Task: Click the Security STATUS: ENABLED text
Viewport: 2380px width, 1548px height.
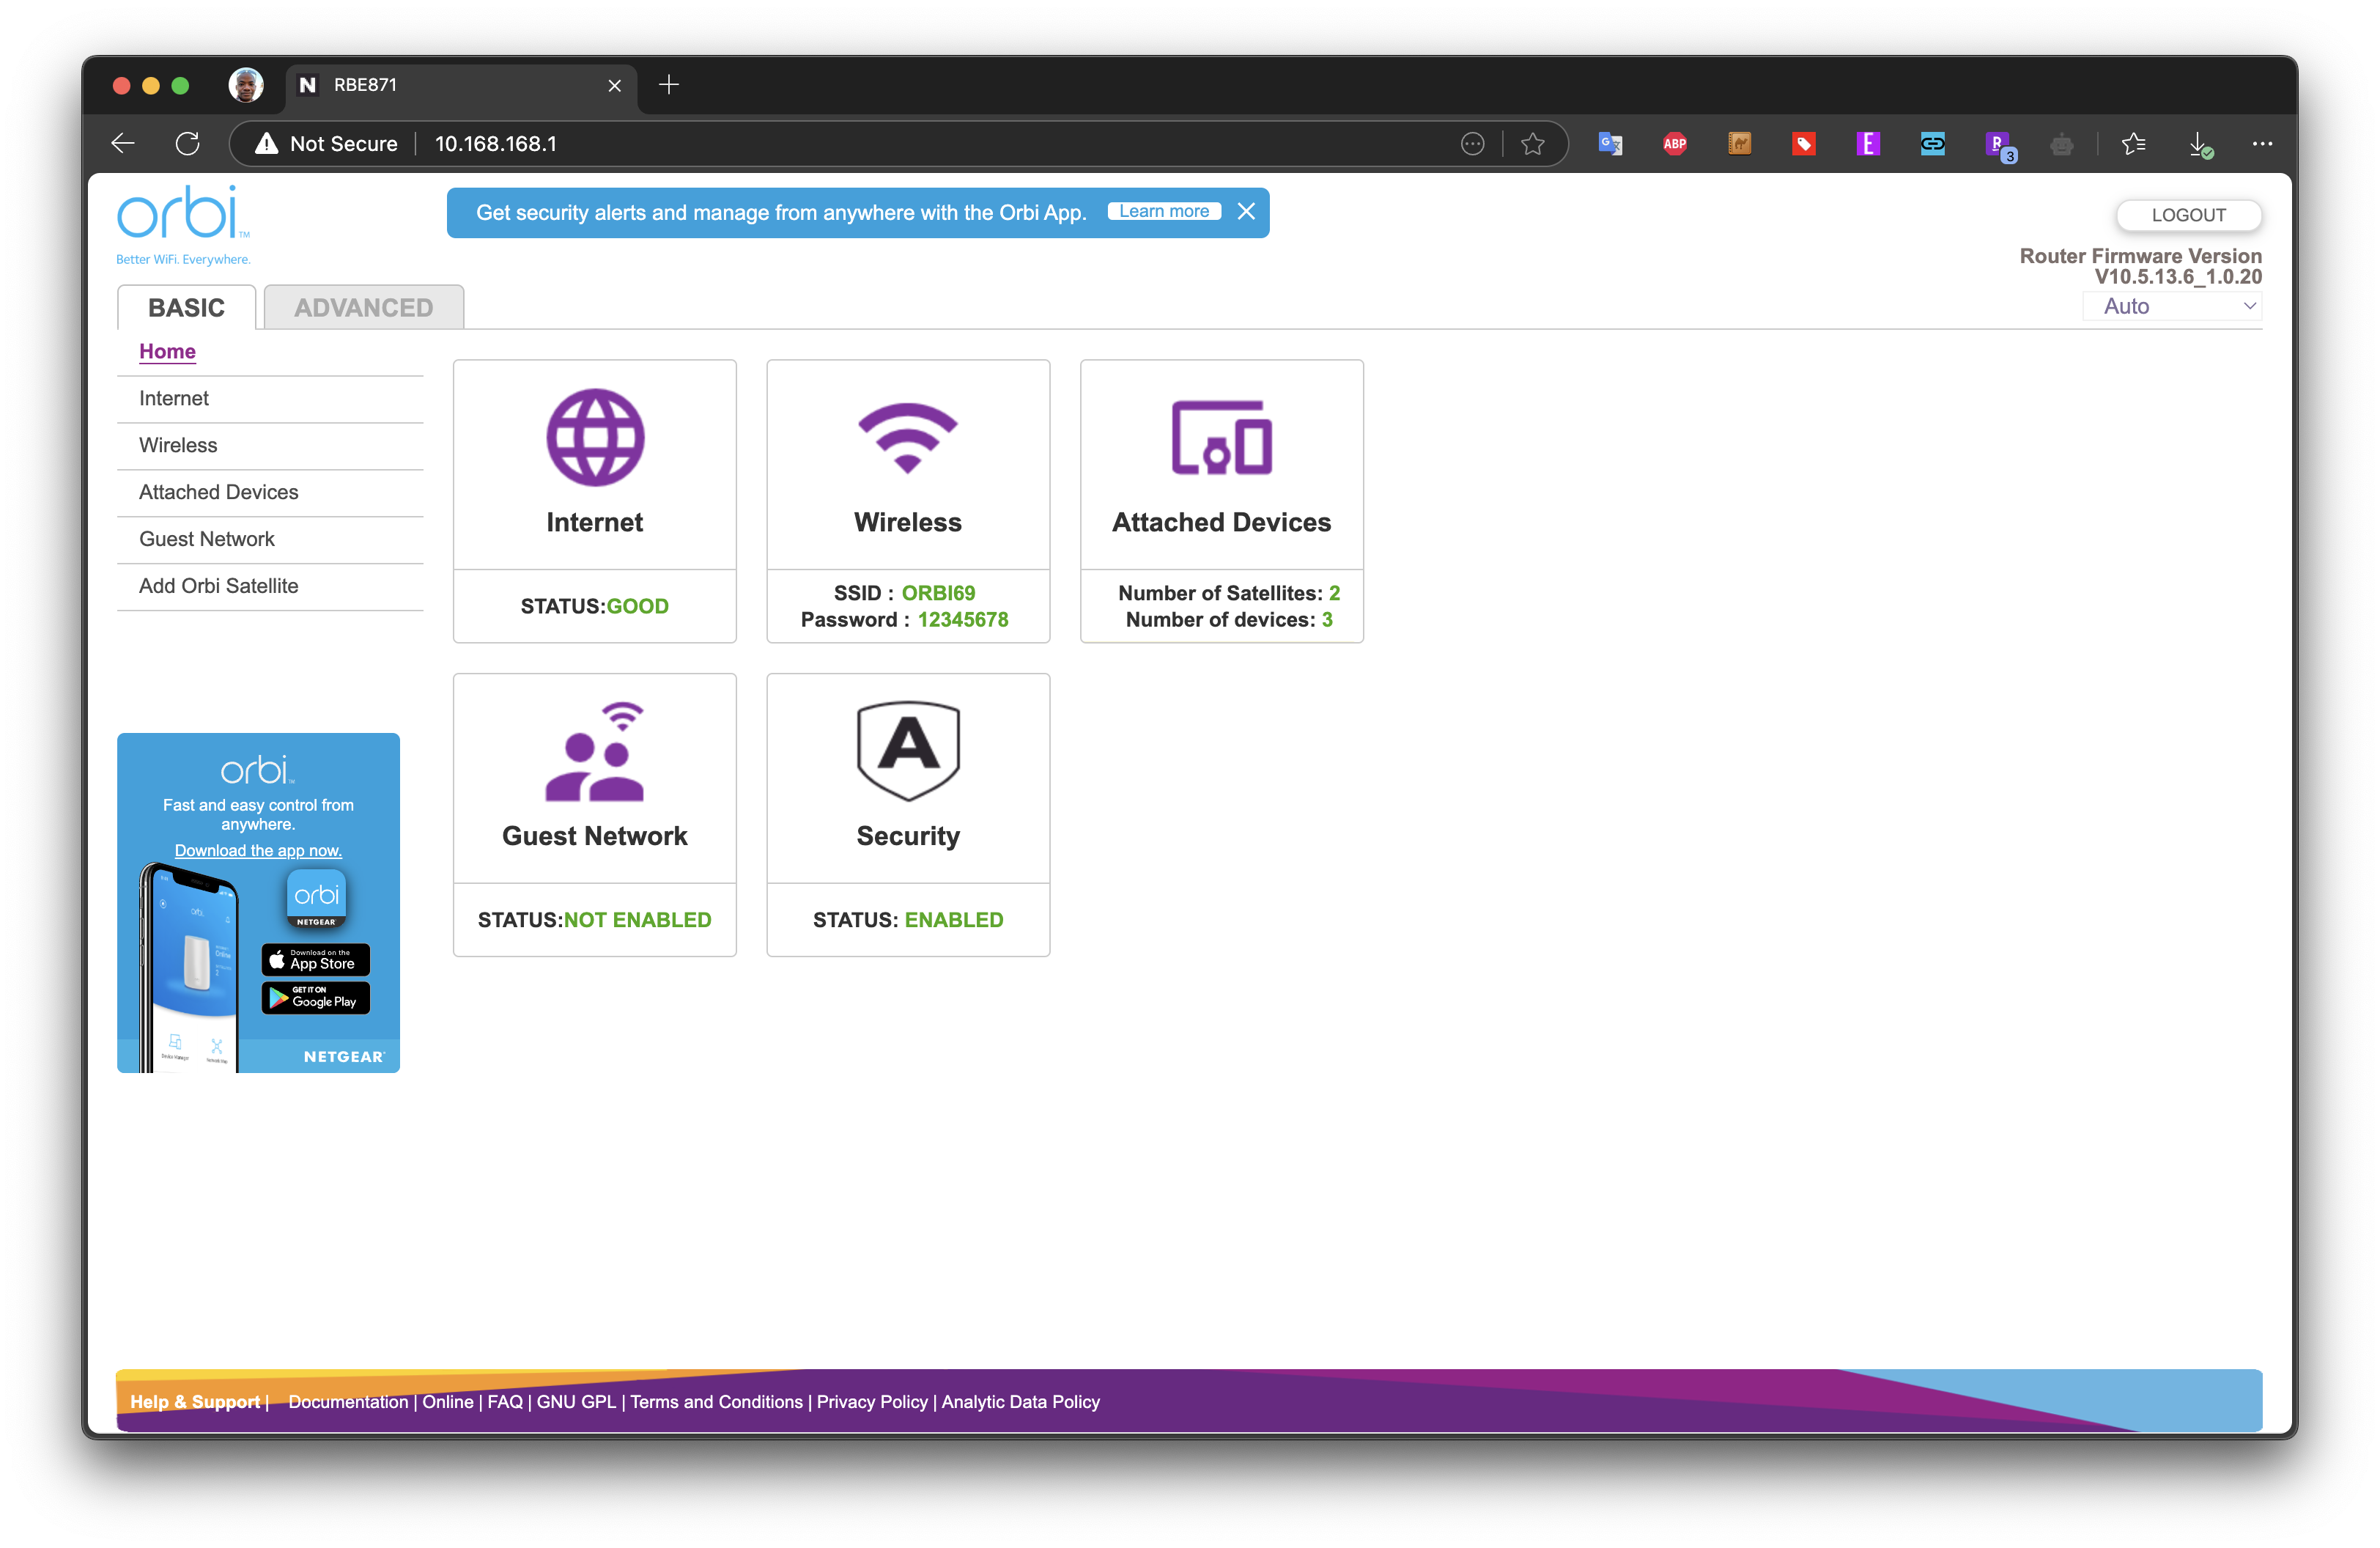Action: tap(908, 920)
